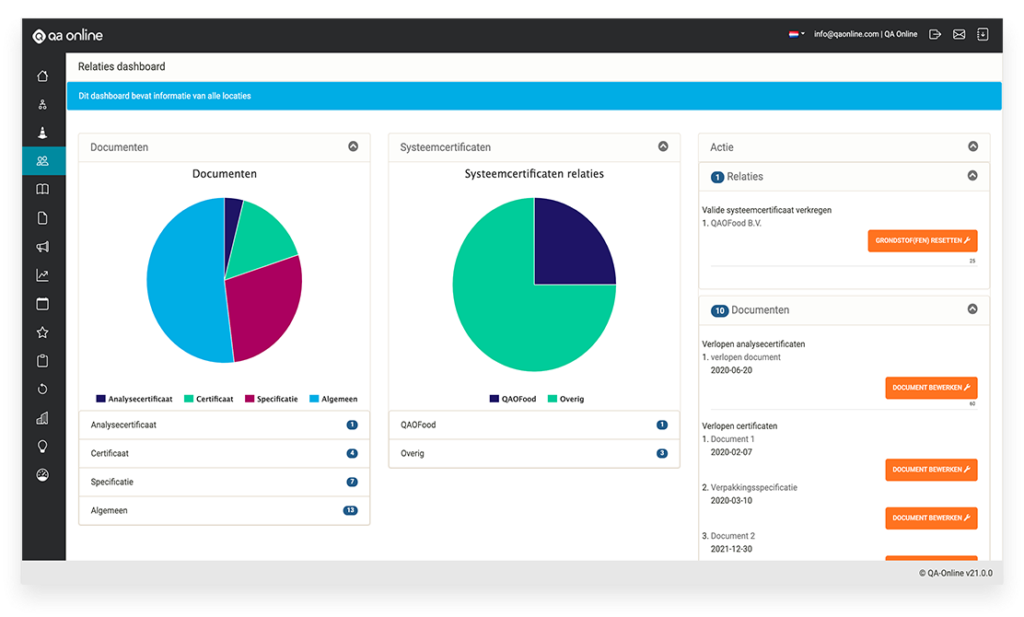Click the logout icon in the top bar
The width and height of the screenshot is (1024, 617).
click(x=934, y=33)
